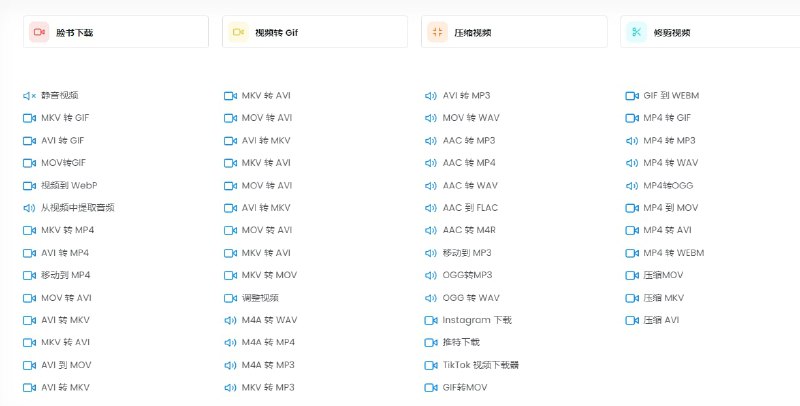The image size is (800, 406).
Task: Select the 压缩 MKV link
Action: 663,298
